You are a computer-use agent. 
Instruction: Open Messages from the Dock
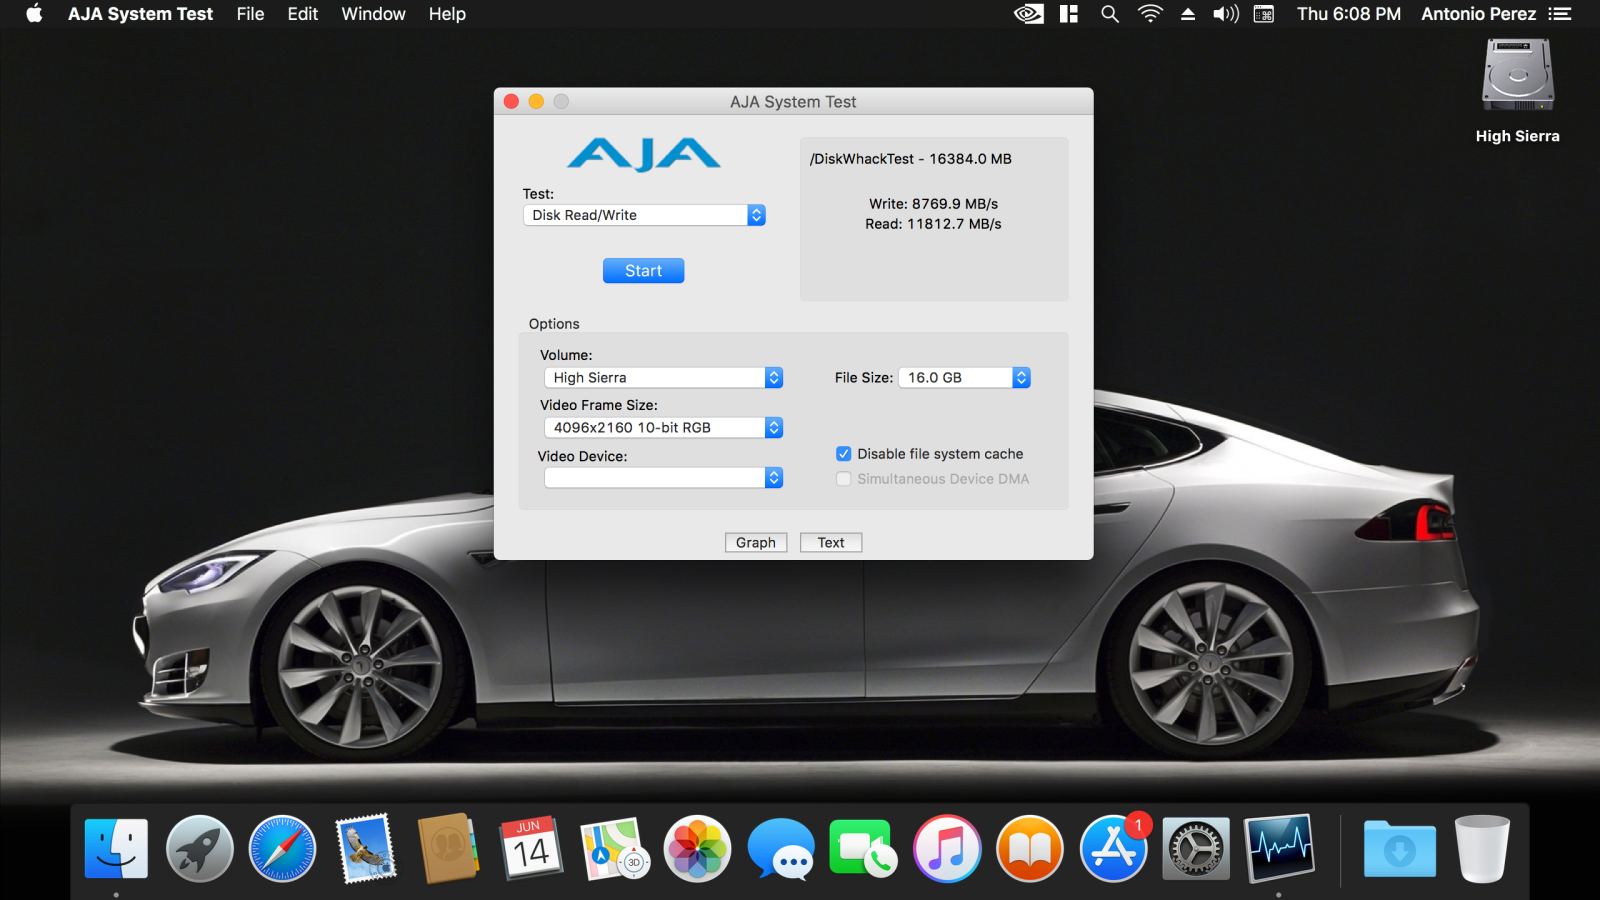click(x=781, y=849)
